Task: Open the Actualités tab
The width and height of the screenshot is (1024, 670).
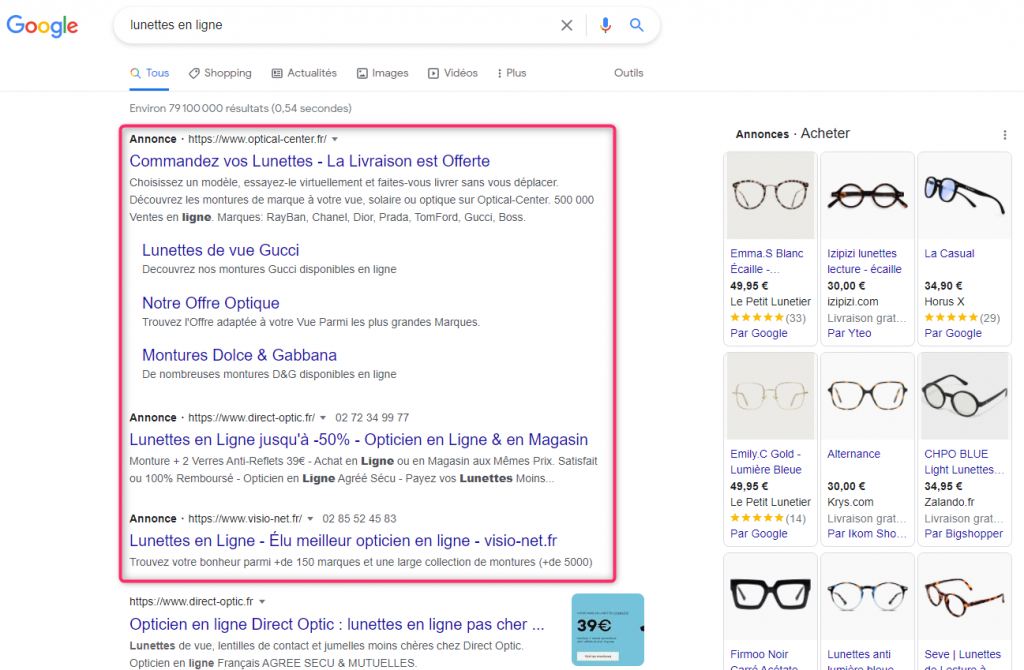Action: [304, 73]
